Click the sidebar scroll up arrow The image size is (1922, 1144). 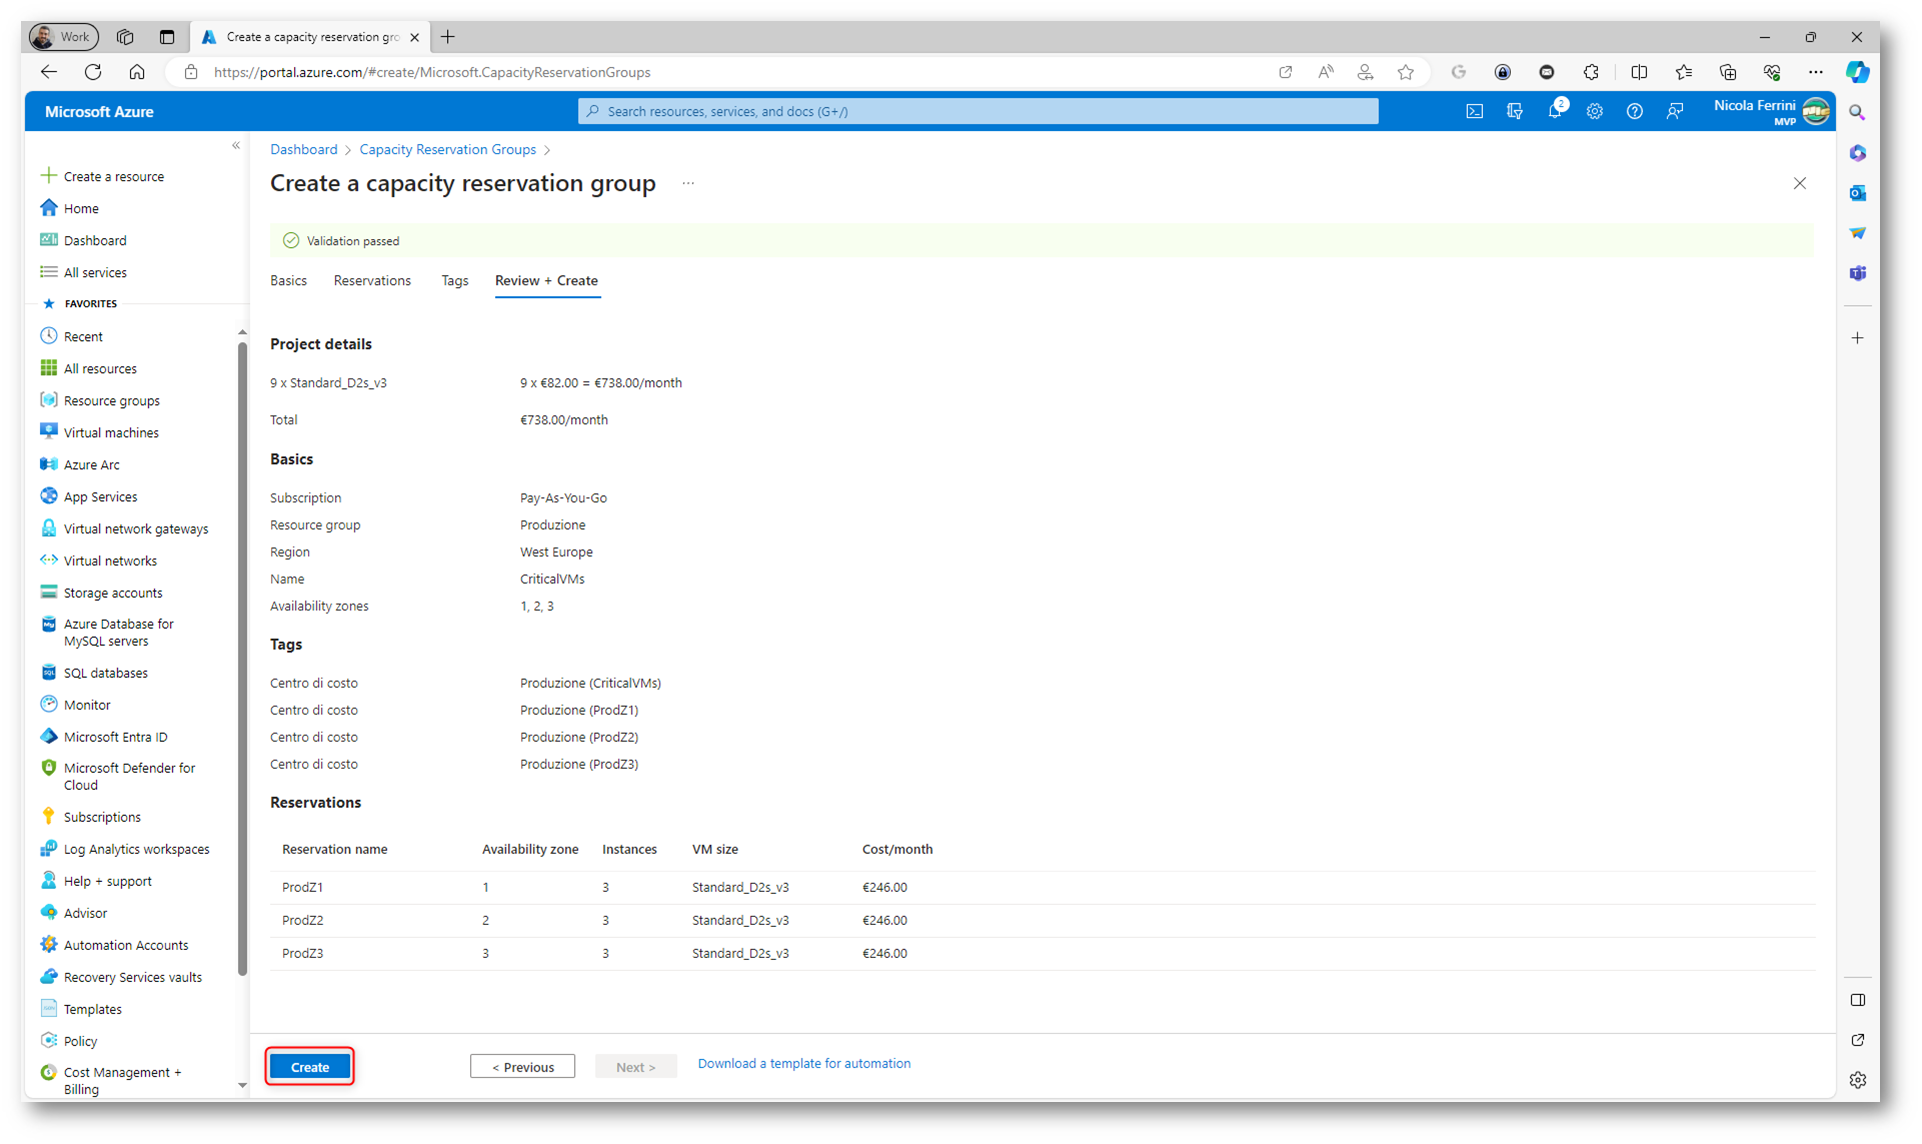[242, 332]
